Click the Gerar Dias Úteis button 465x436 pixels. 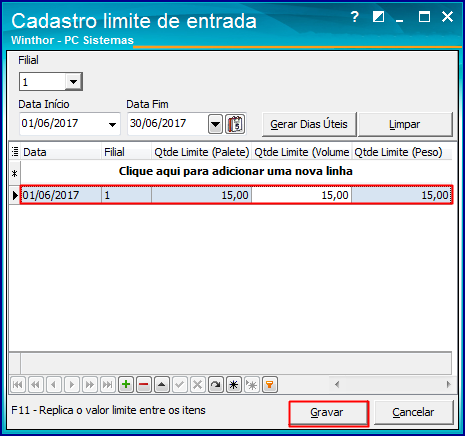(309, 124)
